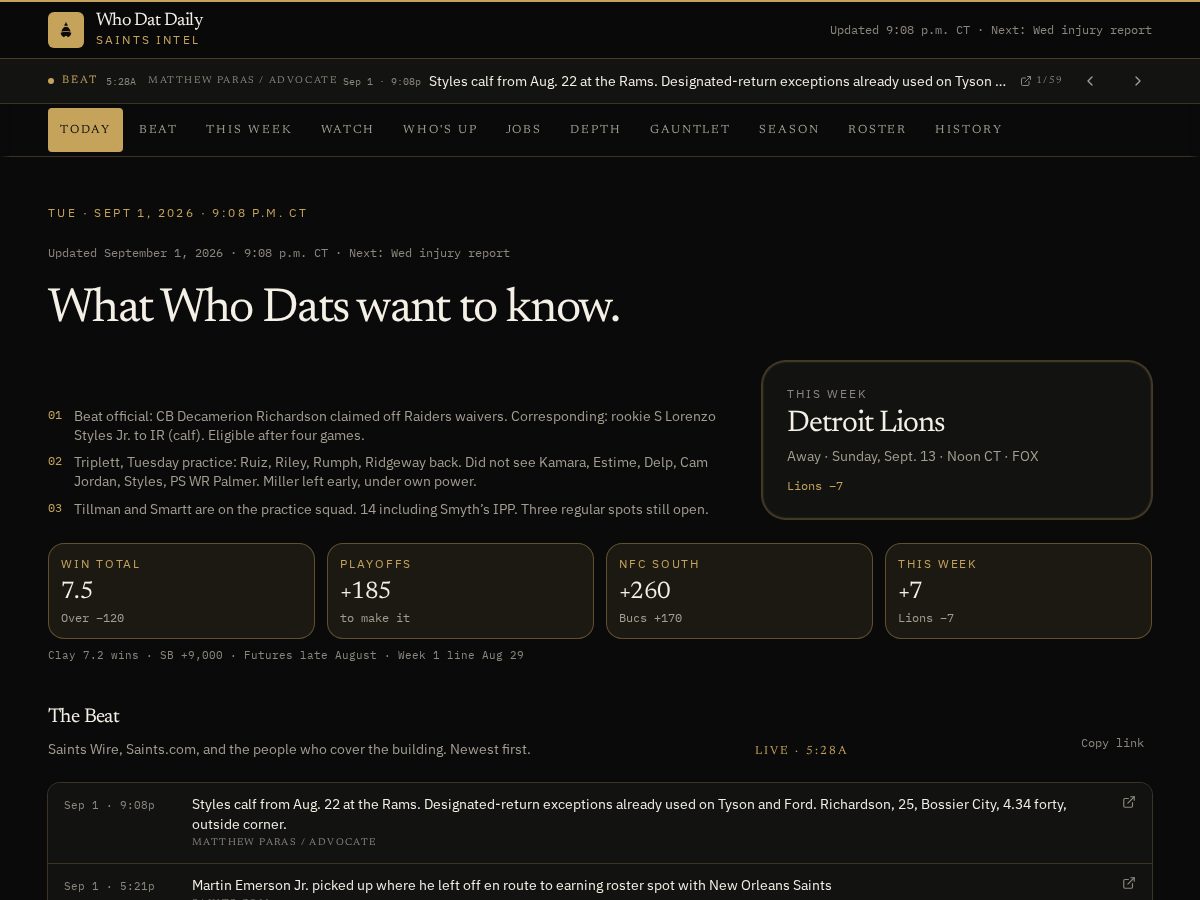
Task: Click the Who Dat Daily fleur-de-lis logo
Action: click(66, 30)
